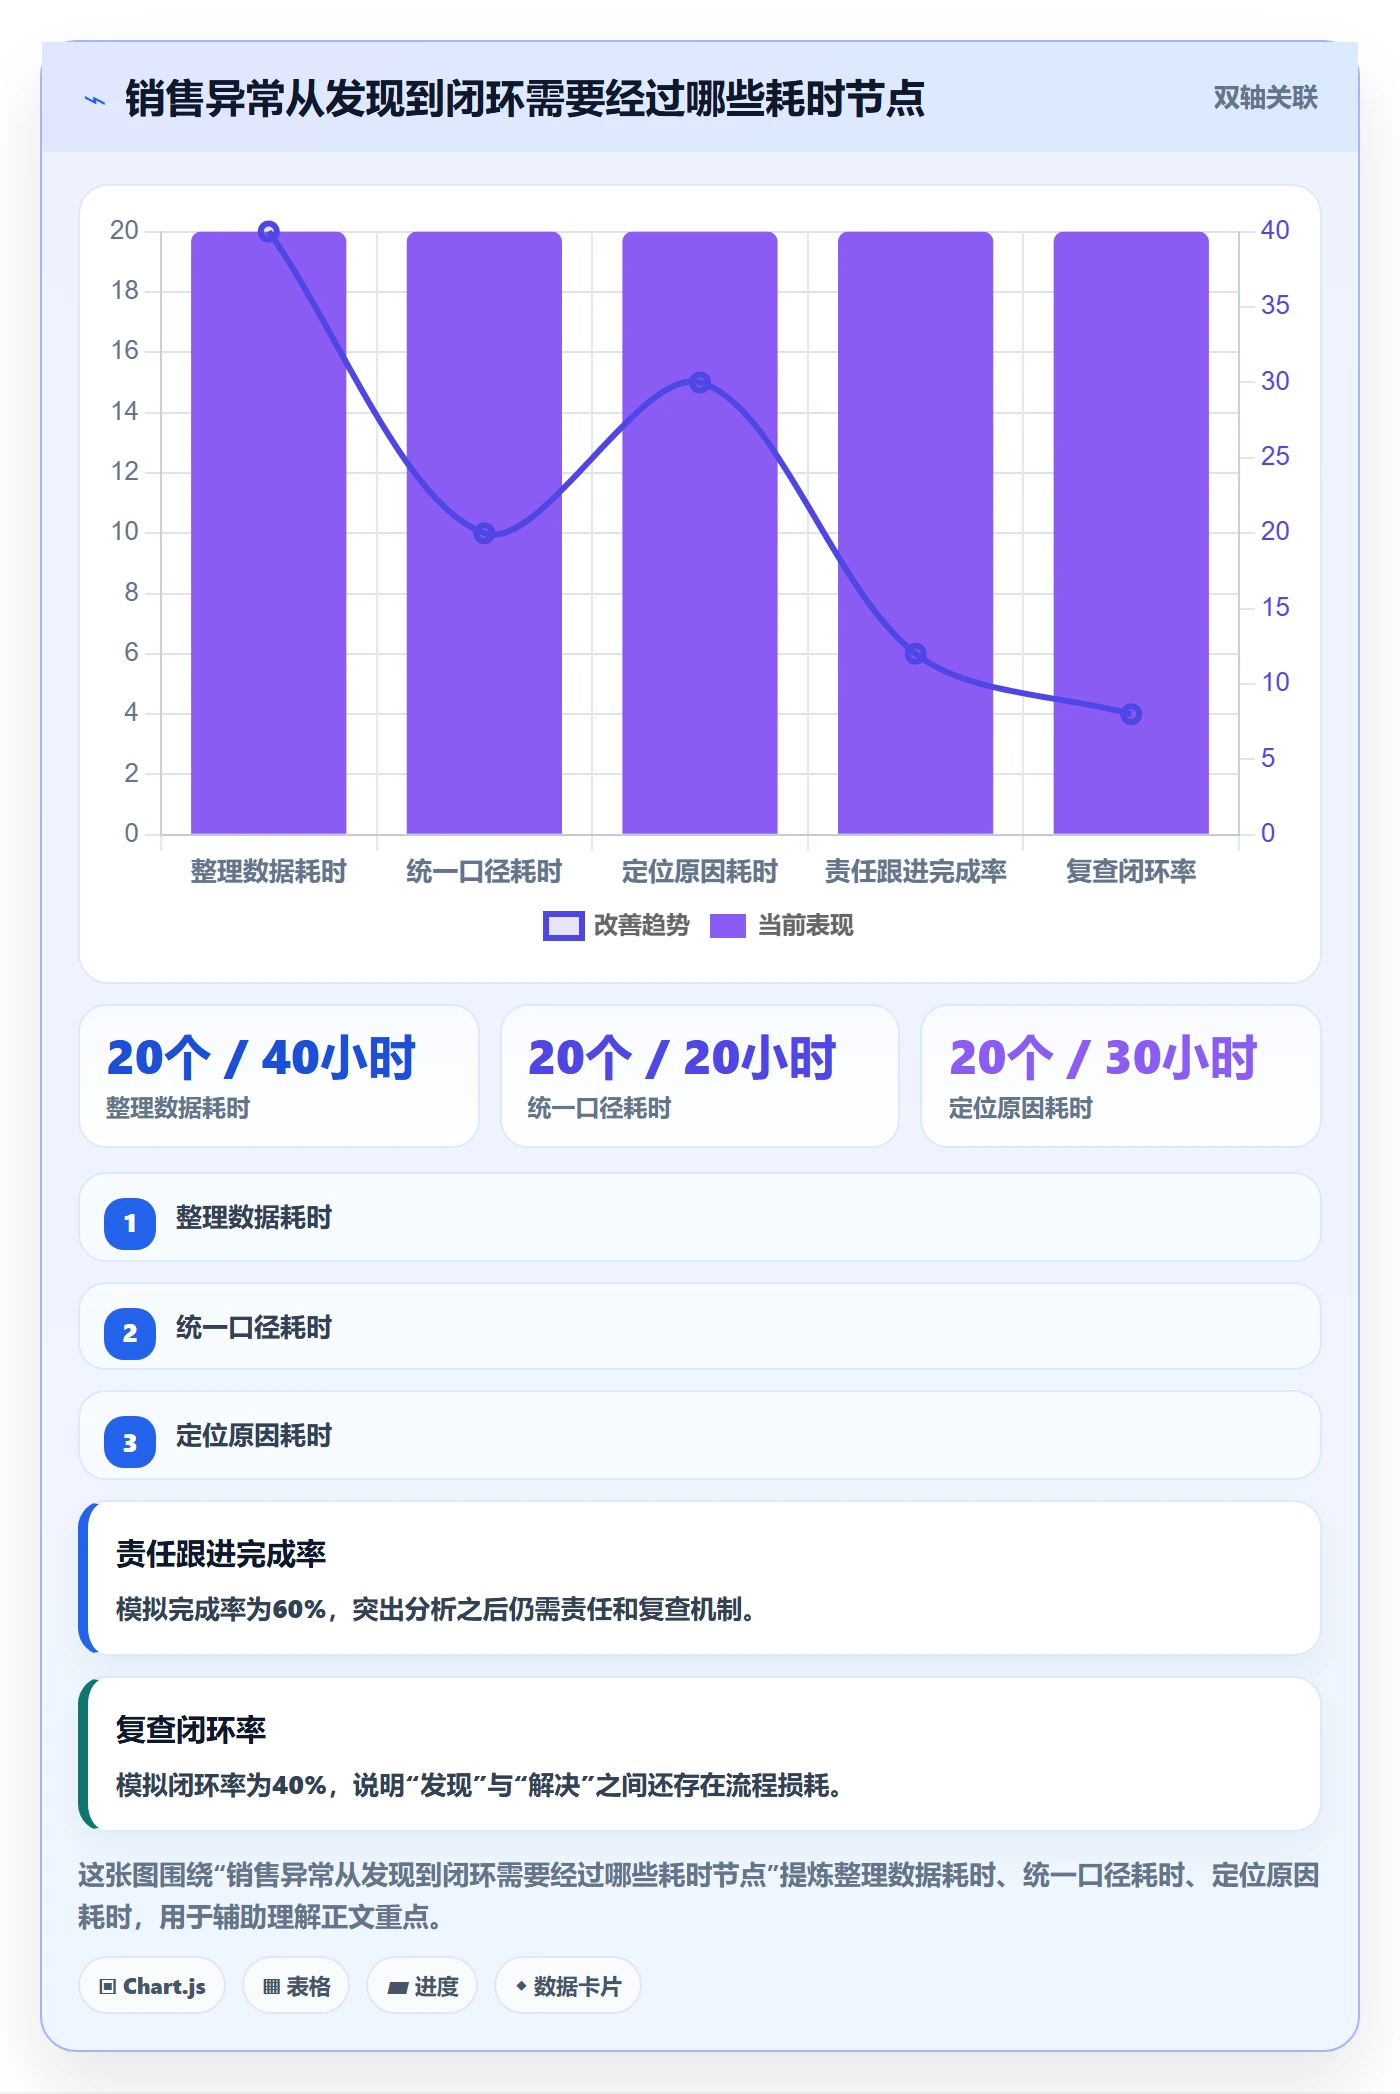The width and height of the screenshot is (1400, 2094).
Task: Click the x-axis label 复查闭环率
Action: [1131, 872]
